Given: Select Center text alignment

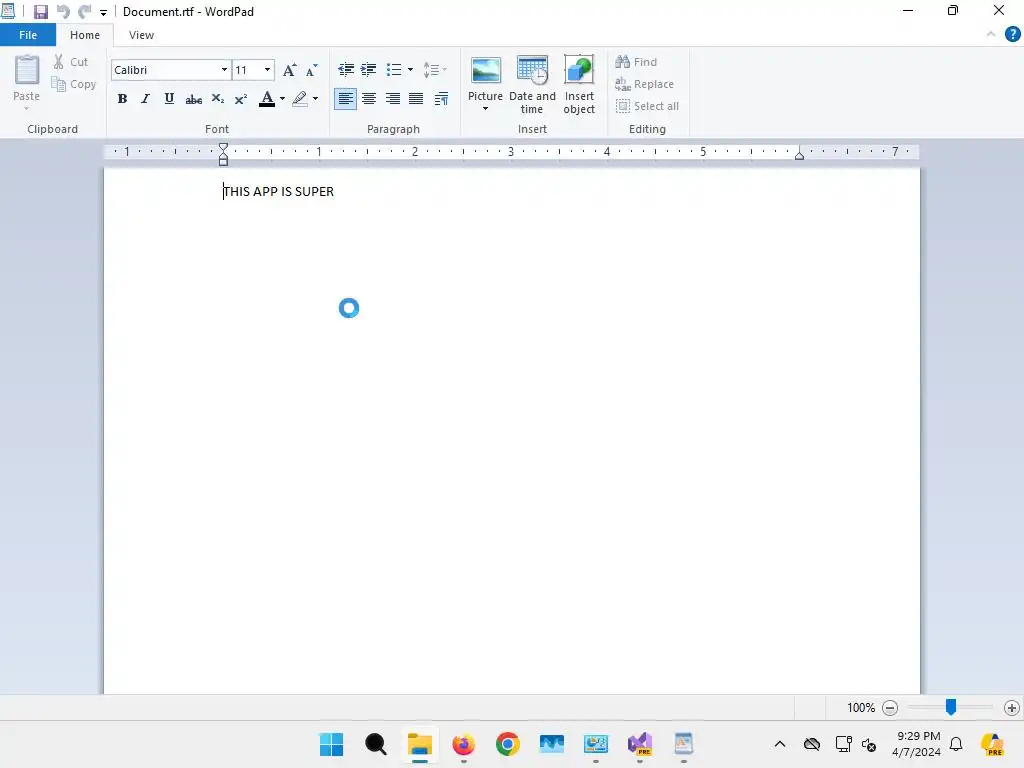Looking at the screenshot, I should (369, 99).
